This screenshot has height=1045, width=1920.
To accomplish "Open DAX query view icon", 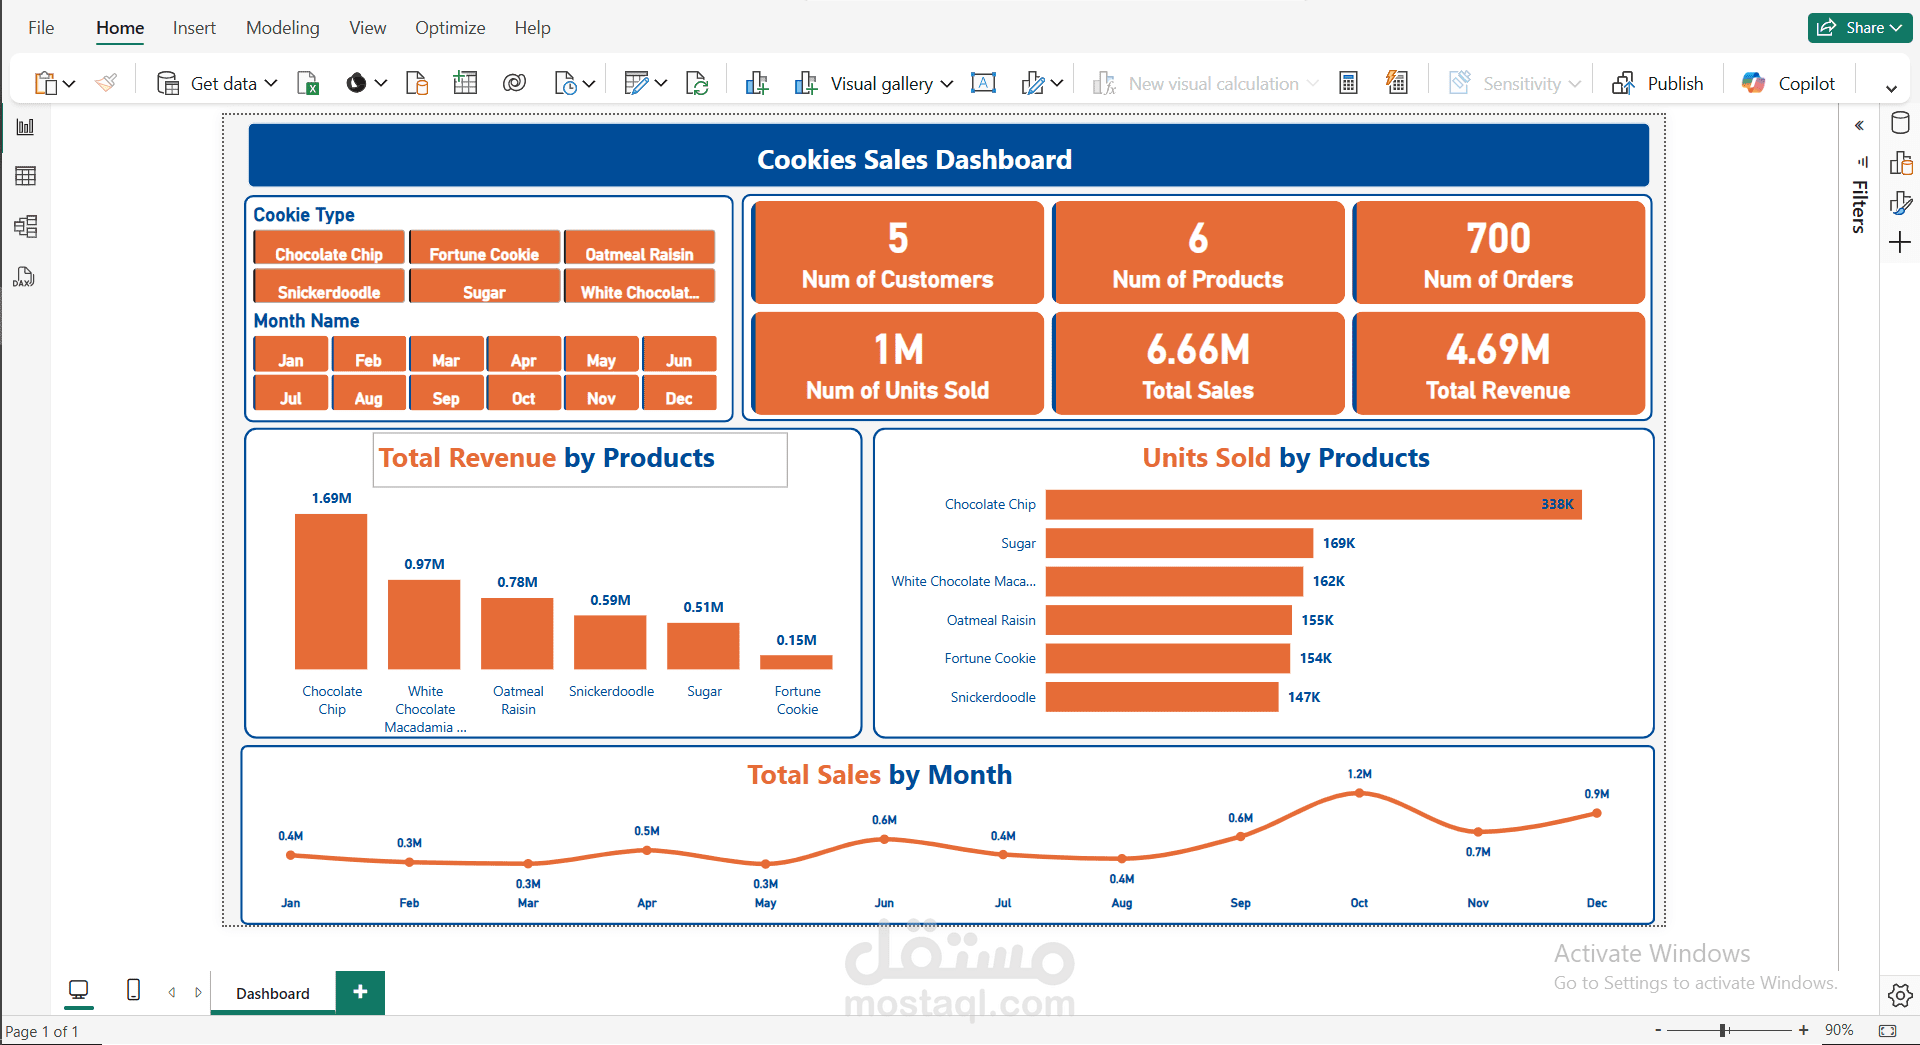I will tap(25, 277).
